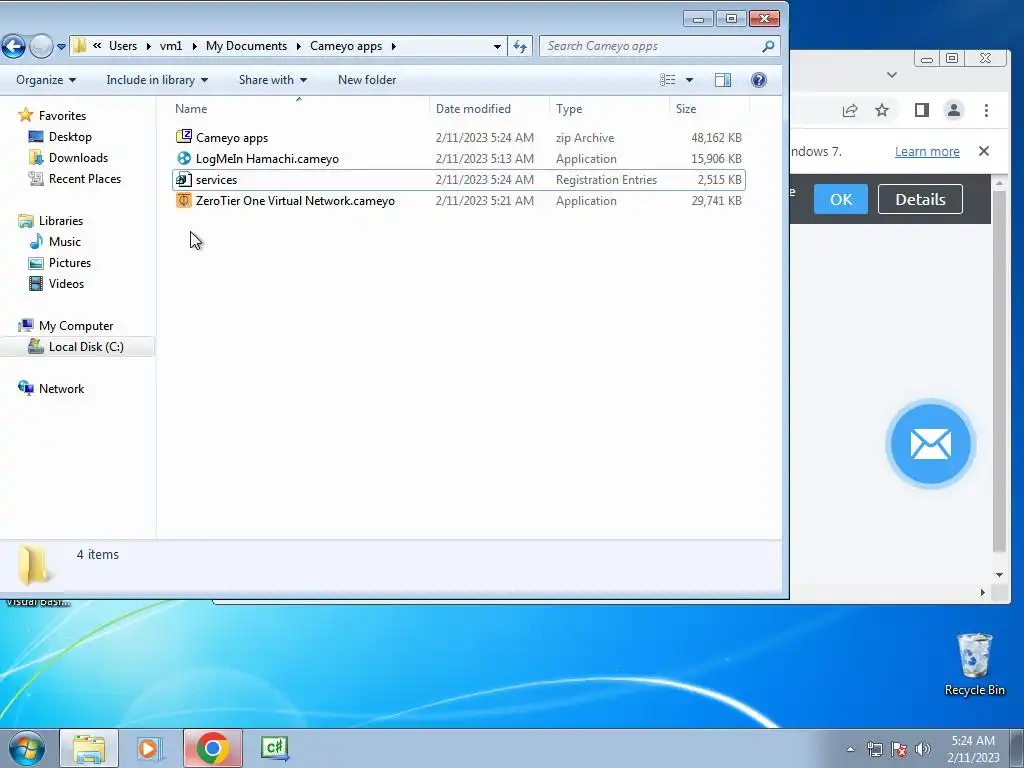Select the LogMeIn Hamachi.cameyo file icon
This screenshot has width=1024, height=768.
184,158
